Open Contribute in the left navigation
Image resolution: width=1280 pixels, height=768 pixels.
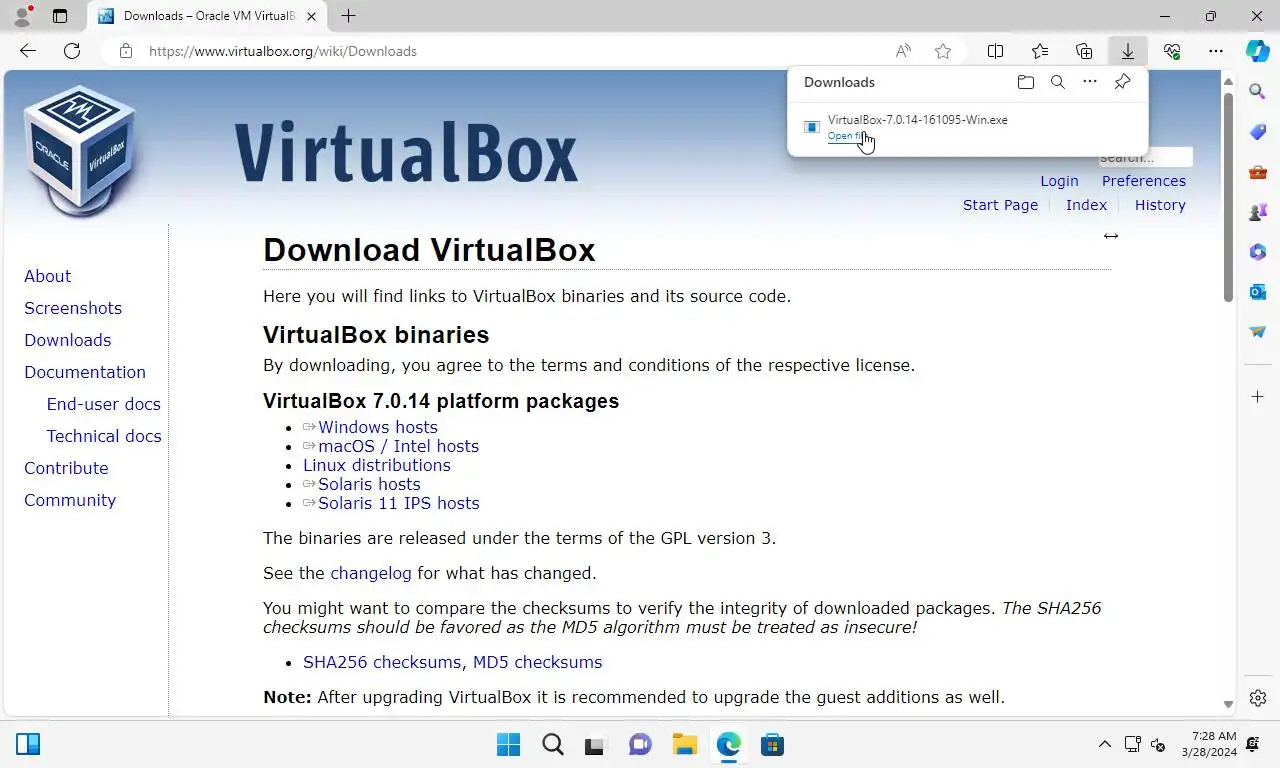(x=66, y=468)
